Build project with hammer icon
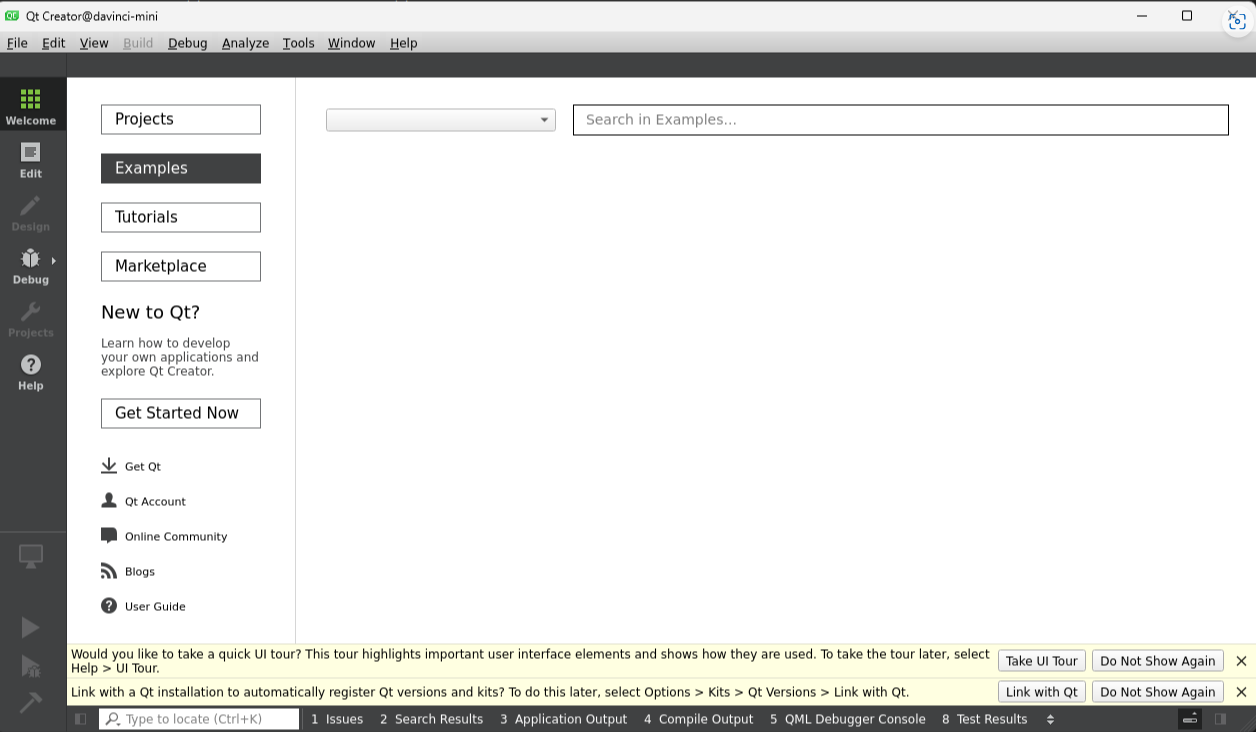This screenshot has width=1256, height=732. click(x=31, y=702)
